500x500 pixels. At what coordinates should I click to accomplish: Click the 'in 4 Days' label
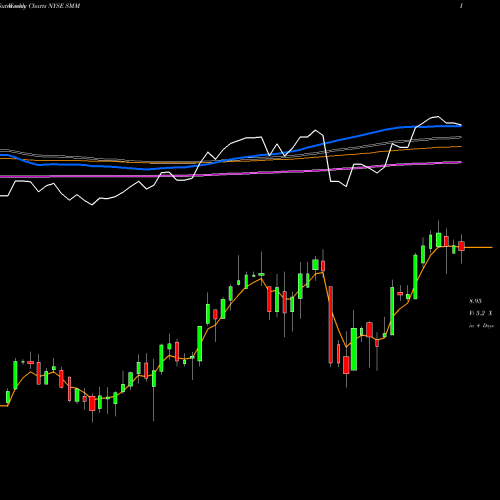point(481,326)
